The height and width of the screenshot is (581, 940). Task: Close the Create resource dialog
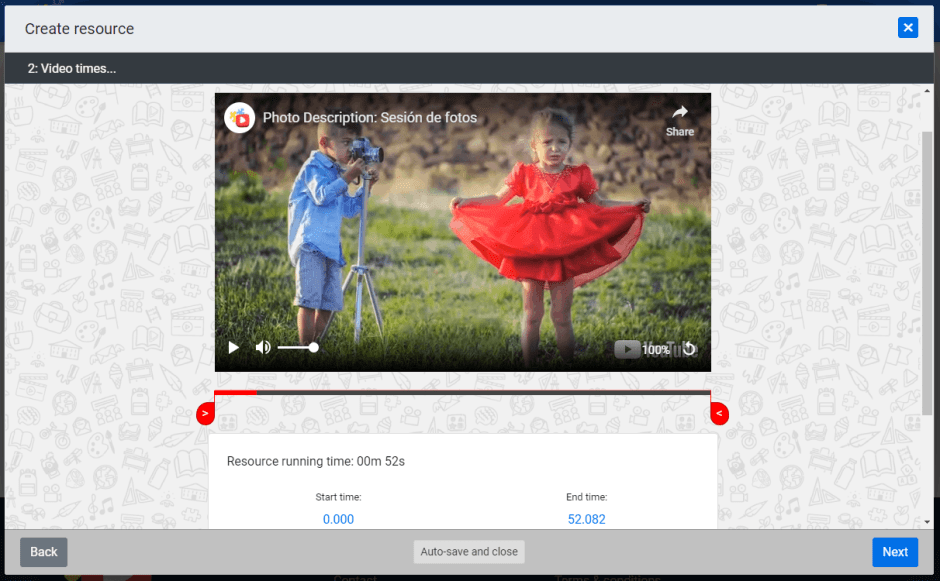pos(908,28)
